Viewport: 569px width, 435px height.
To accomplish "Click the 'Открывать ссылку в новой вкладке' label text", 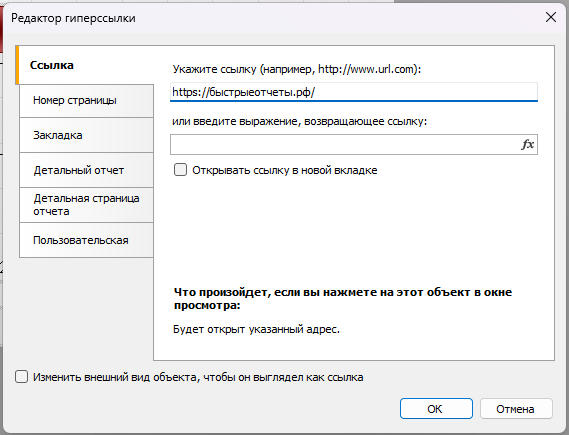I will [284, 170].
